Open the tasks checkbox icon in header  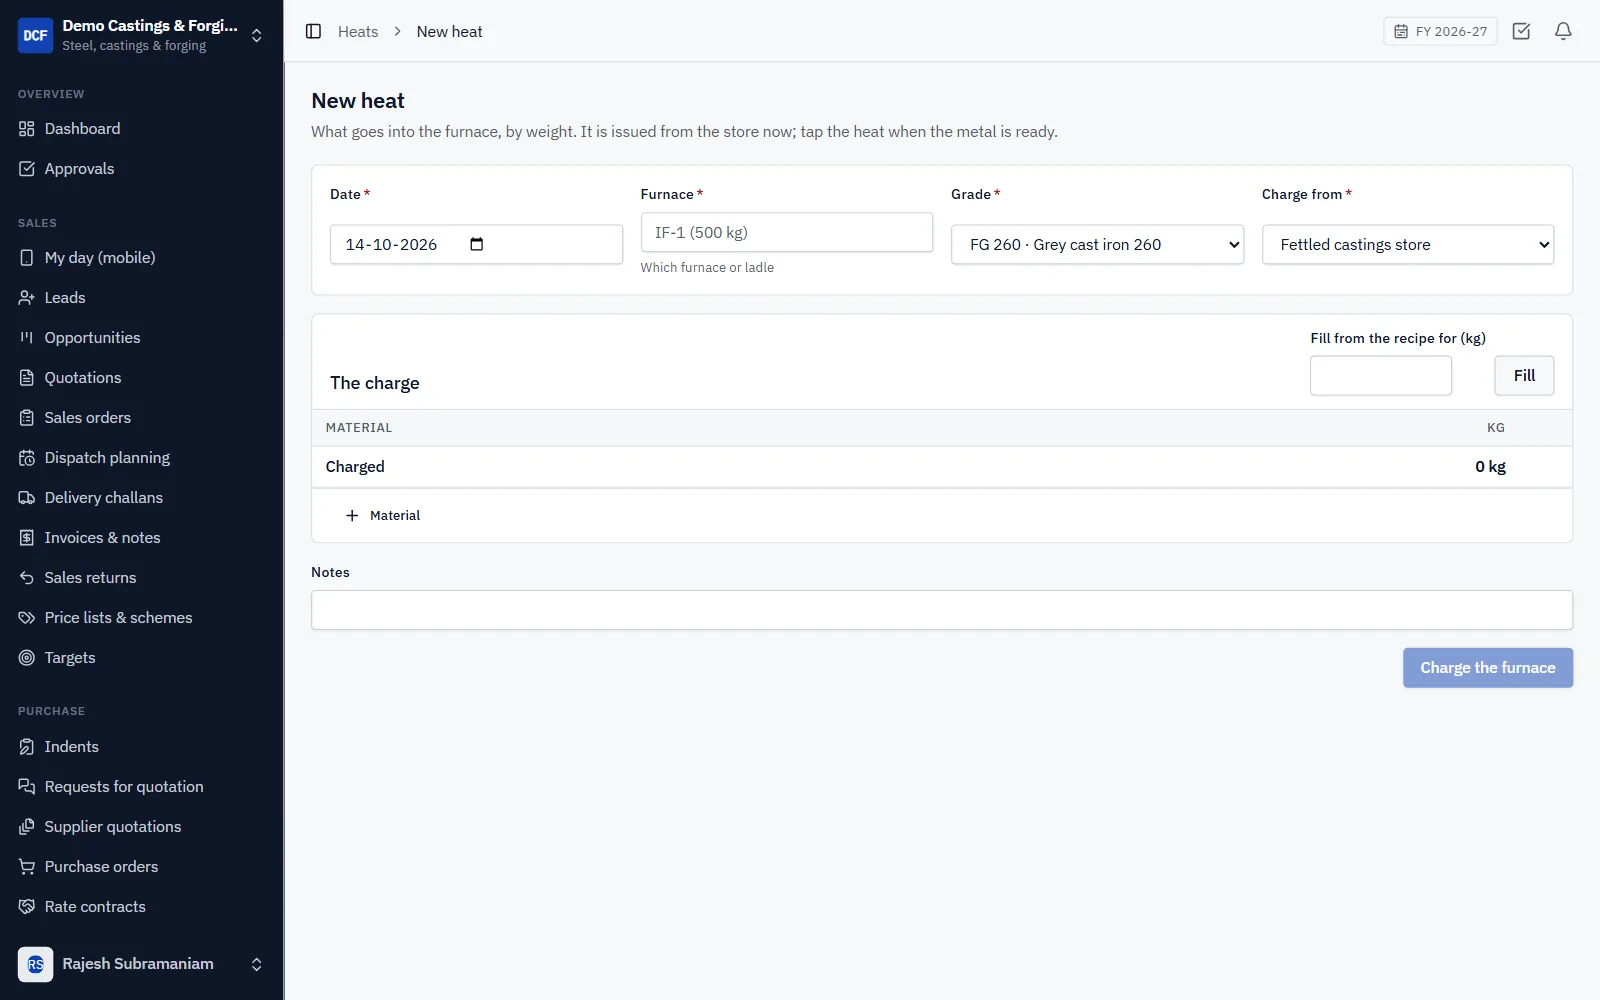pos(1521,31)
